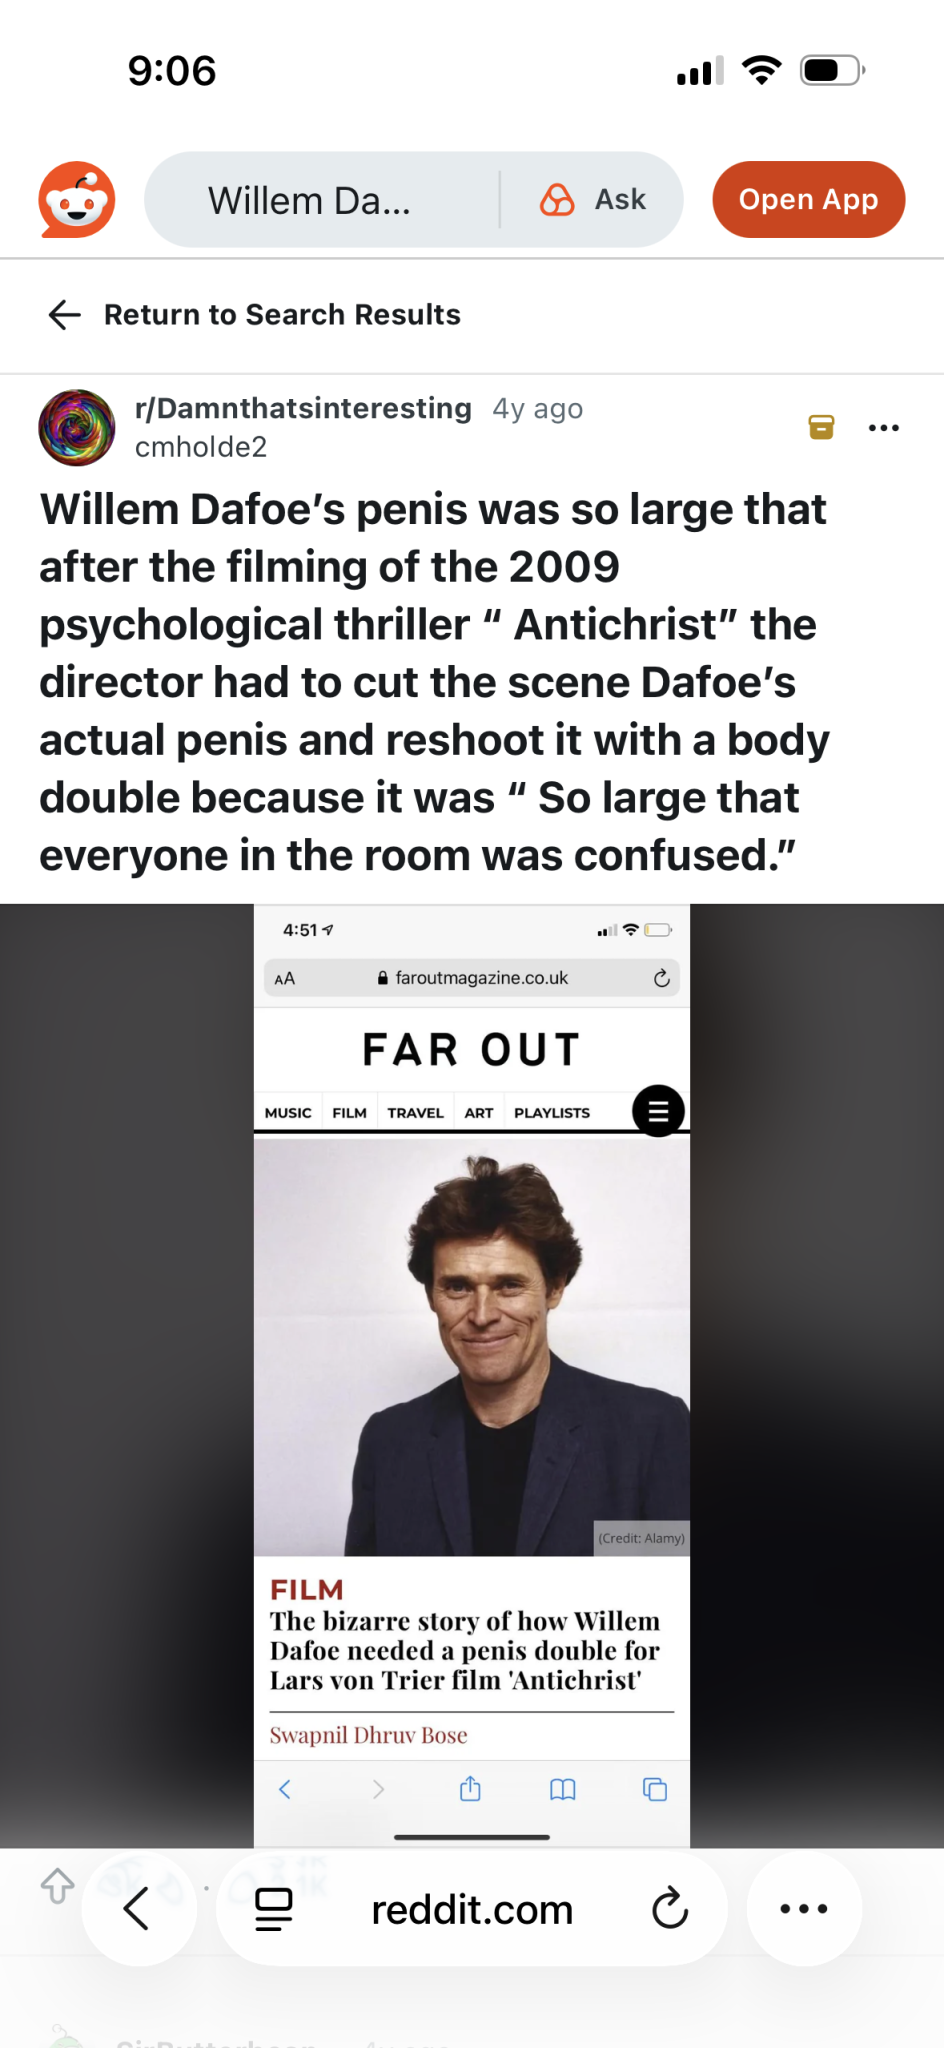Open user cmholde2's profile
The width and height of the screenshot is (944, 2048).
coord(201,447)
